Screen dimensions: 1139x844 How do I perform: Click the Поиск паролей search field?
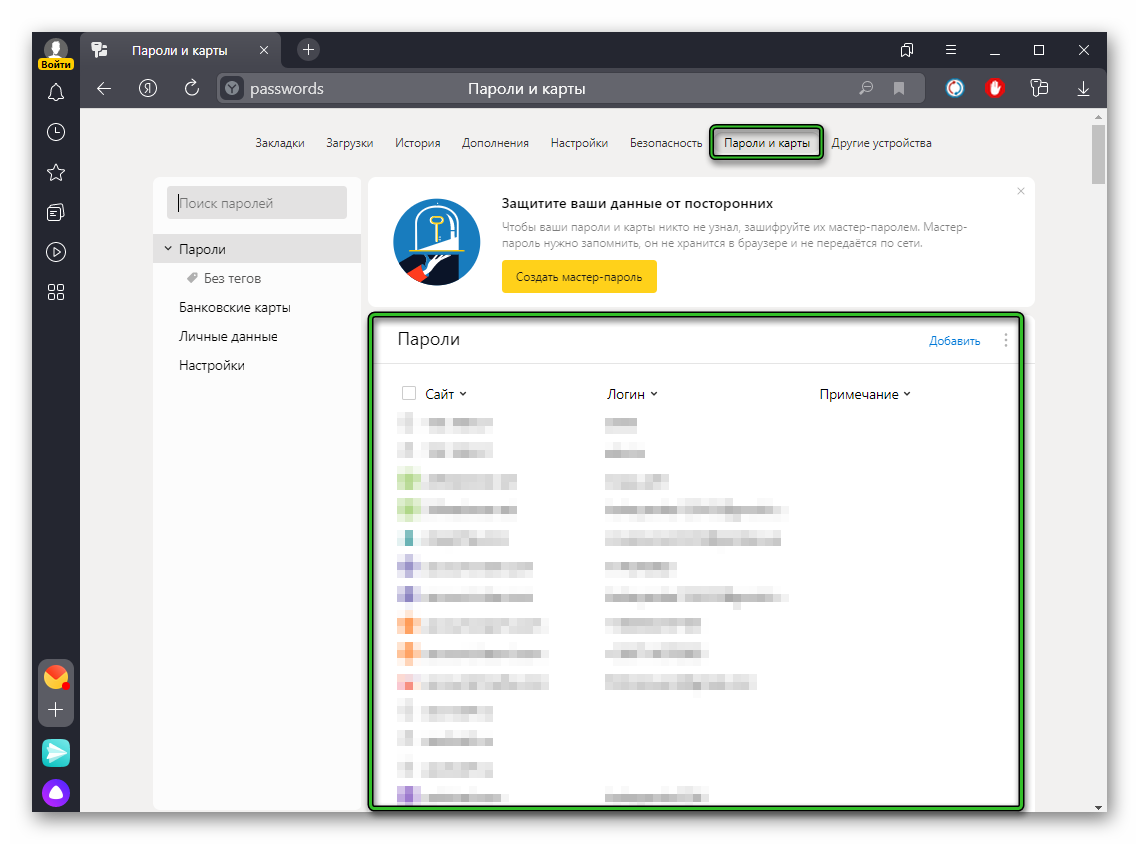[x=257, y=203]
